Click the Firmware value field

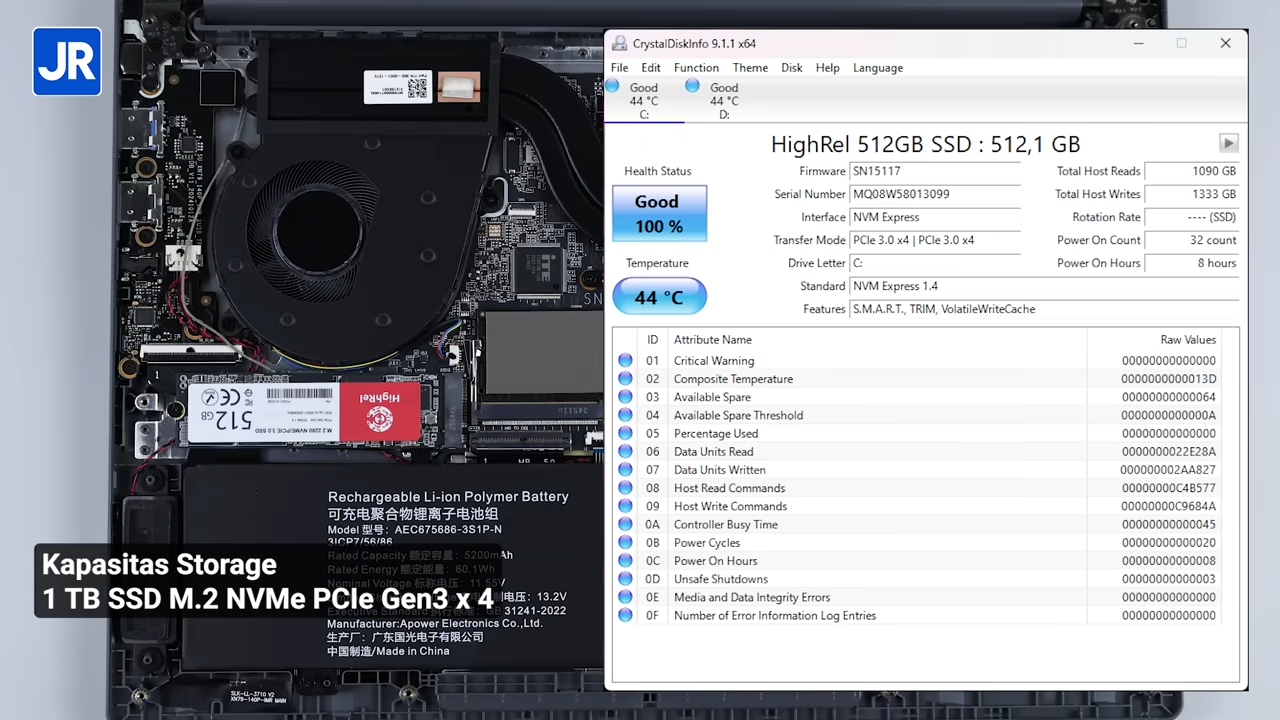pyautogui.click(x=934, y=171)
